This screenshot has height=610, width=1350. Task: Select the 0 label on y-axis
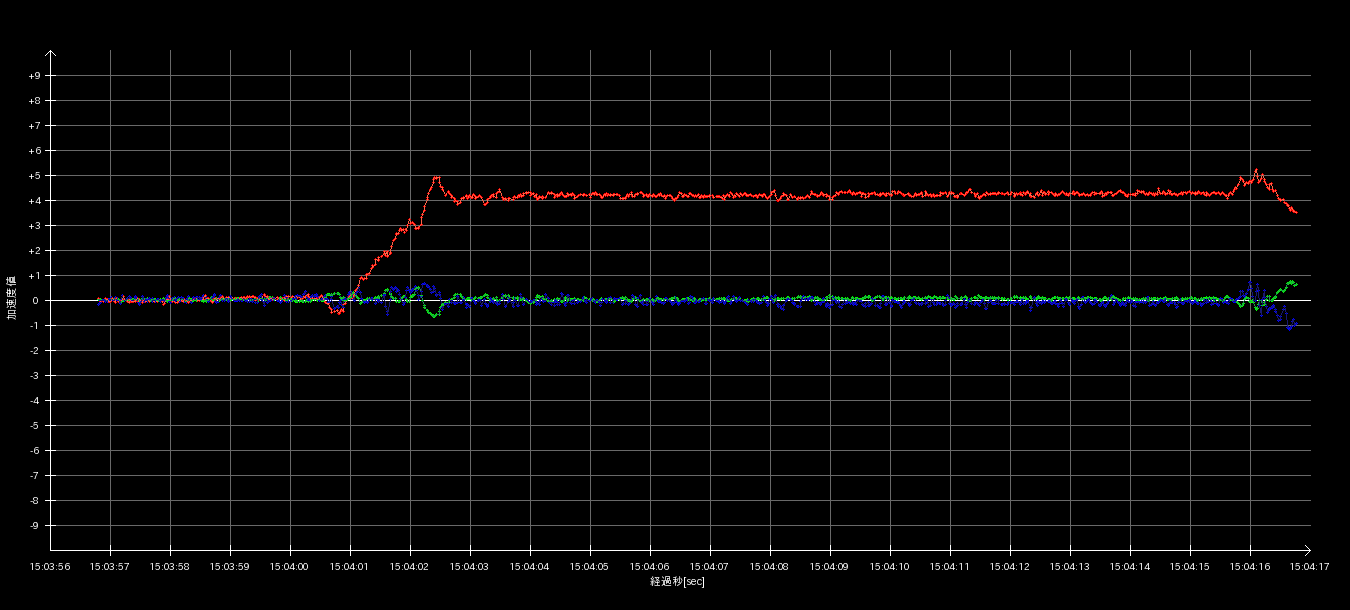pos(35,301)
